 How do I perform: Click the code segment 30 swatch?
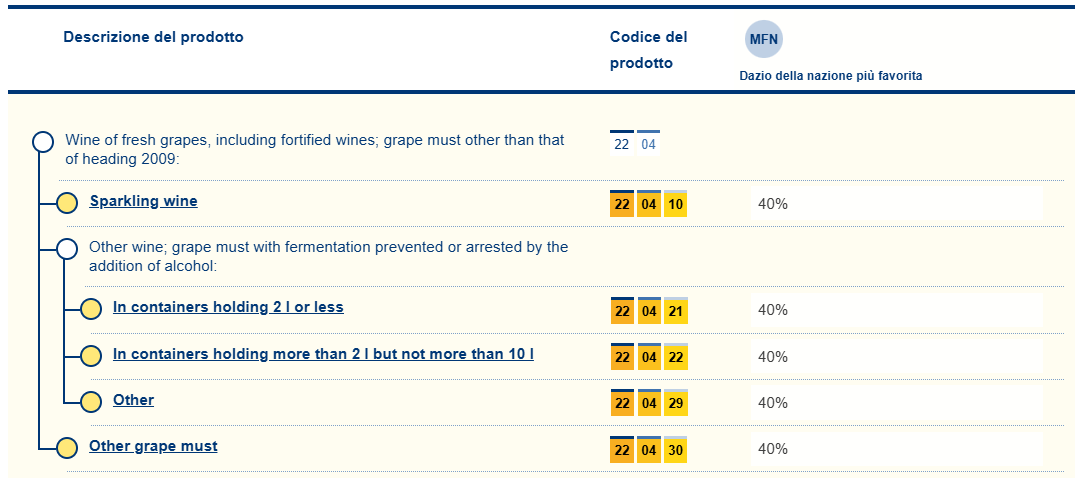[676, 450]
